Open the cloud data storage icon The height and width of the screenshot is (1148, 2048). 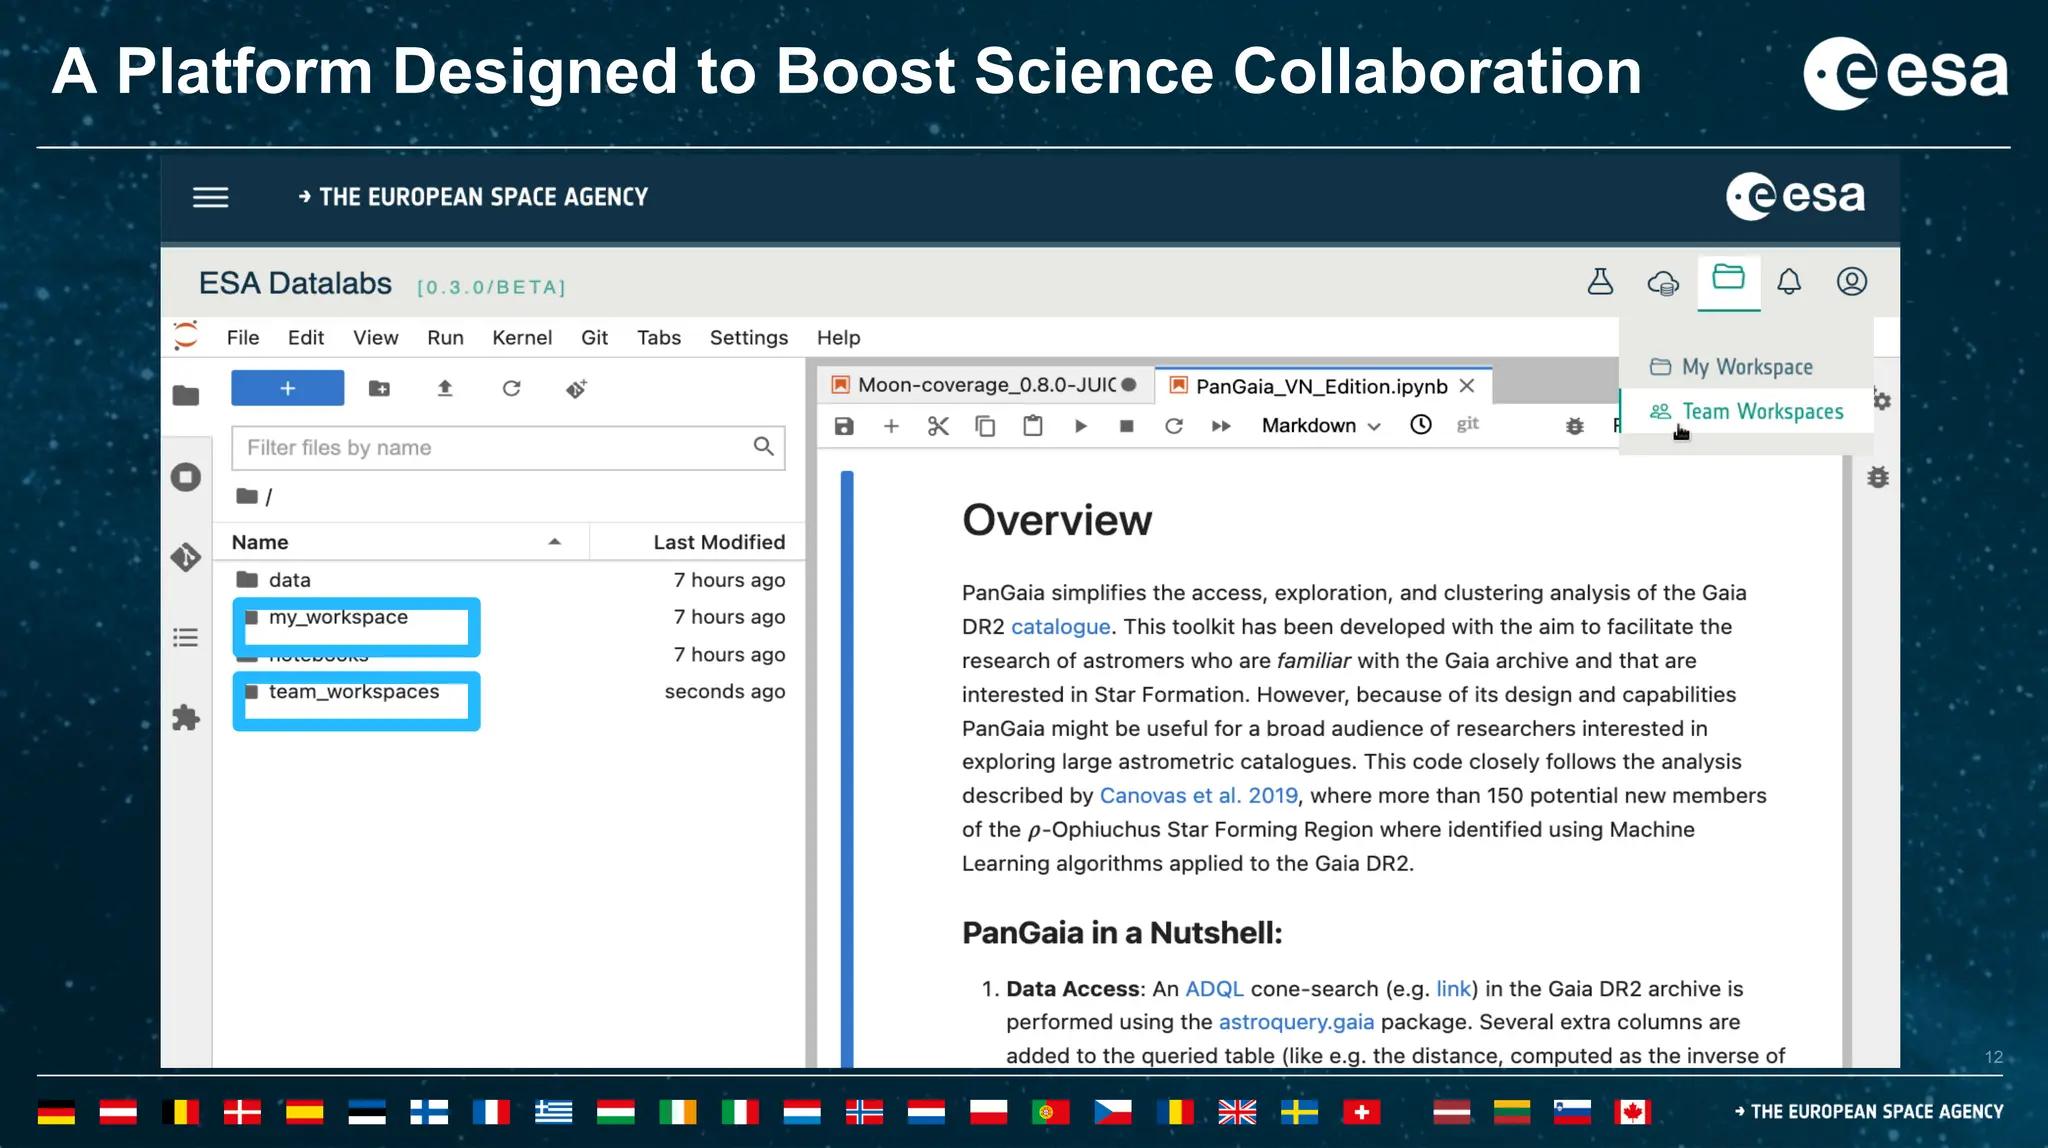[x=1663, y=283]
